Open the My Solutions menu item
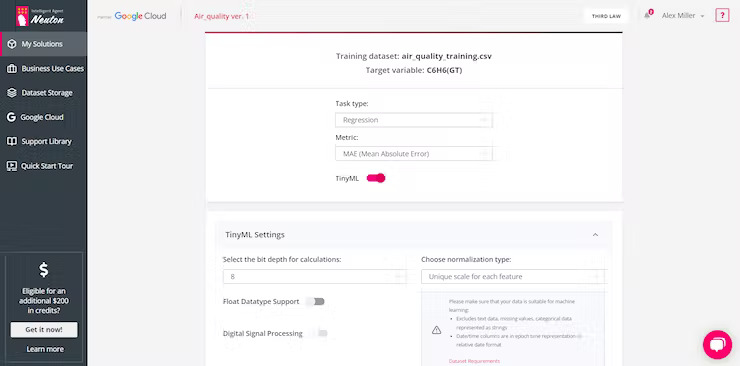This screenshot has height=366, width=740. click(x=43, y=44)
